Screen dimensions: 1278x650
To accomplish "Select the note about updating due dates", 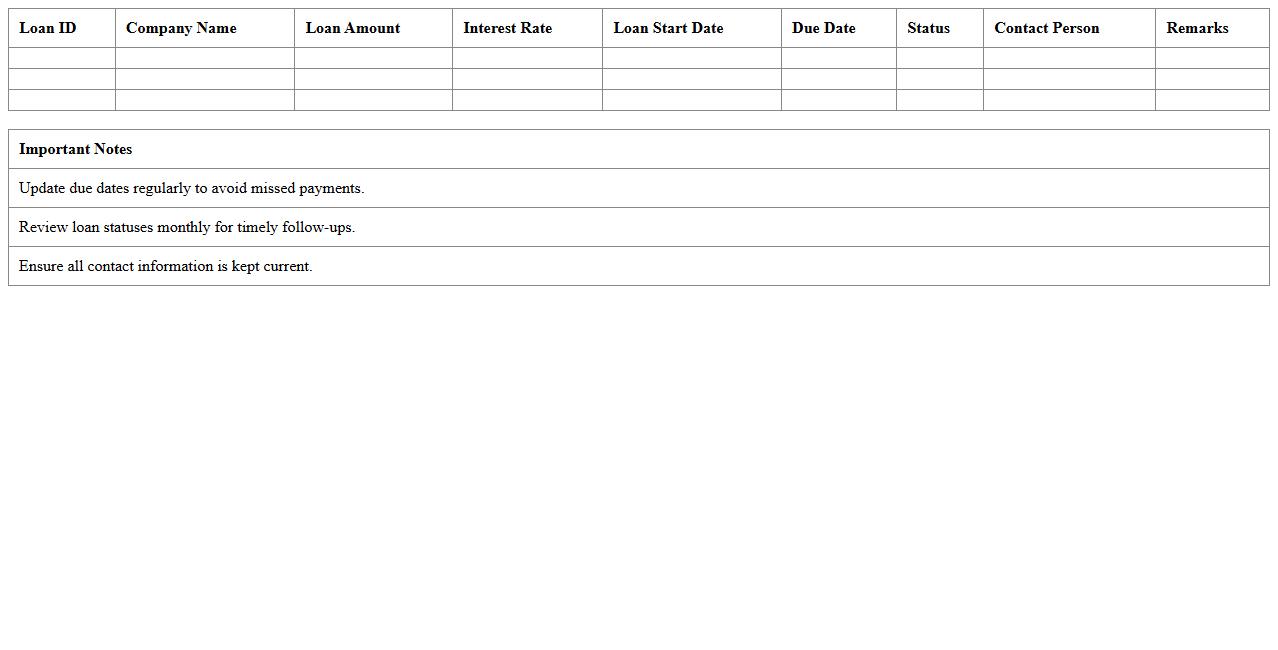I will point(191,188).
